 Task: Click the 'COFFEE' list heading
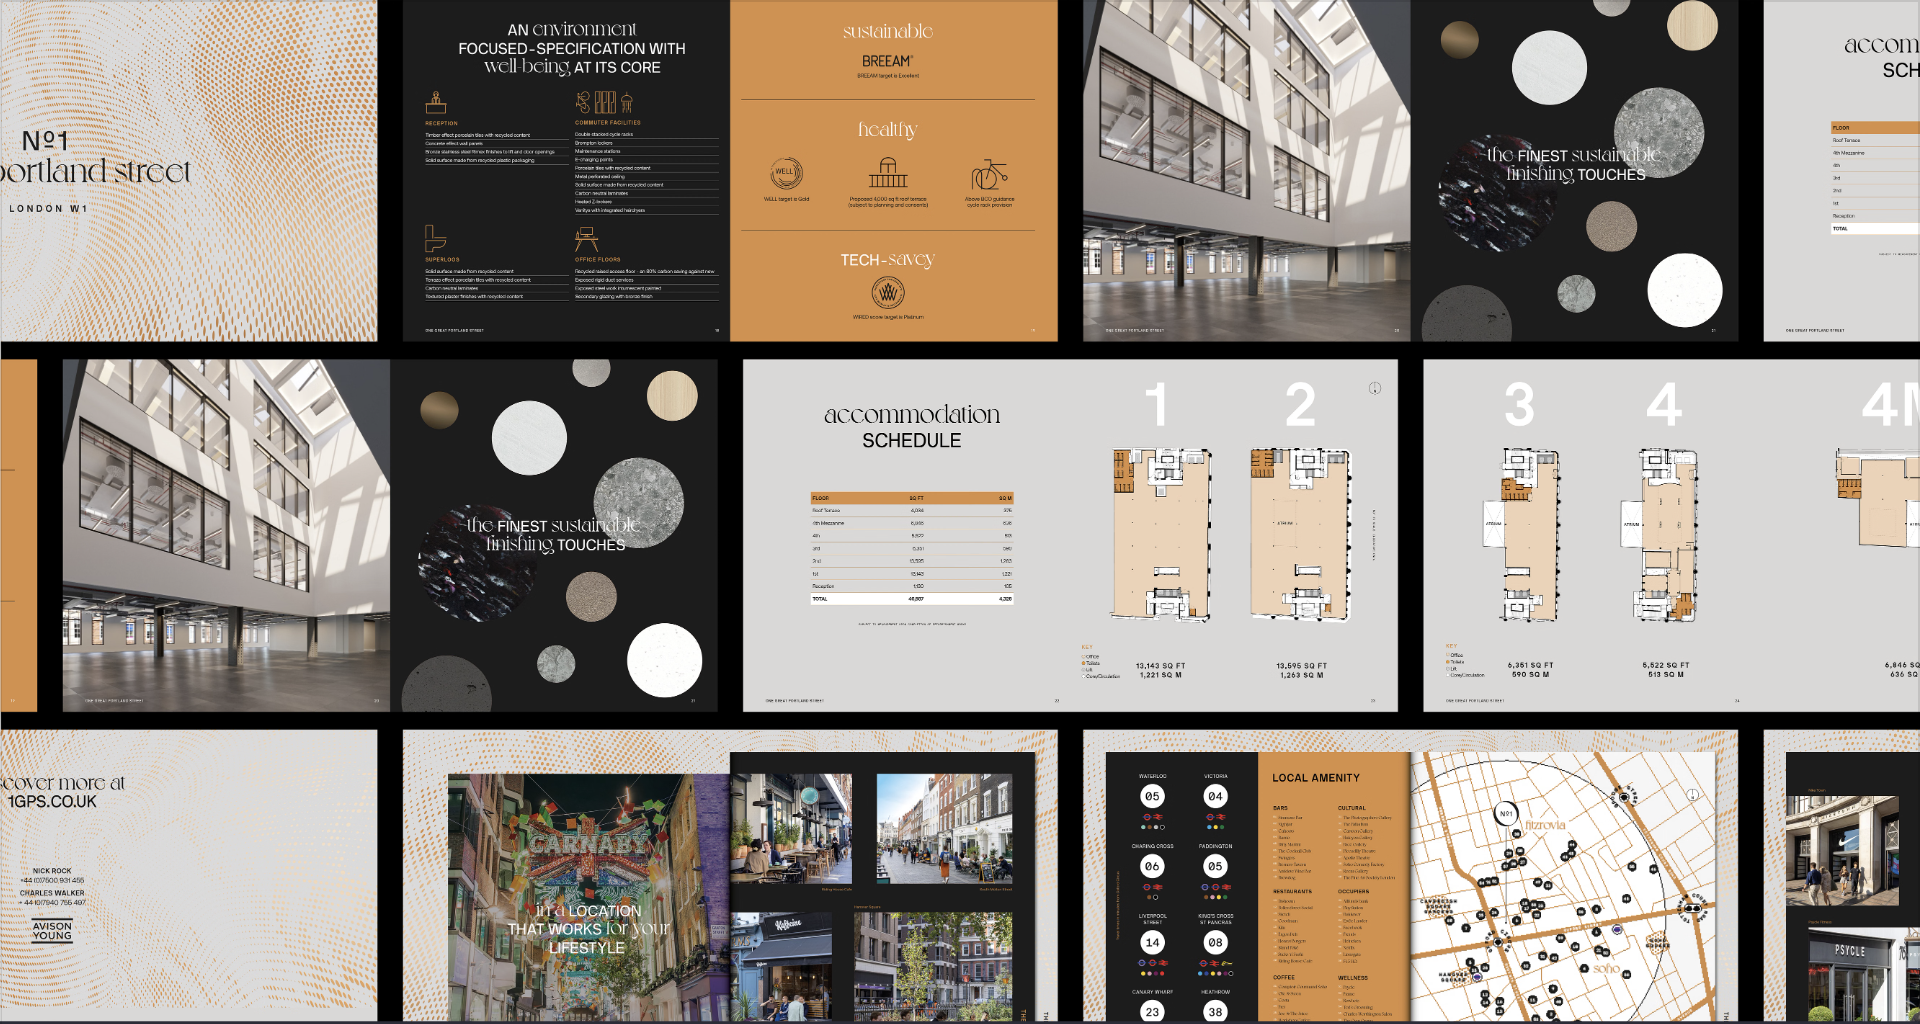pyautogui.click(x=1284, y=977)
